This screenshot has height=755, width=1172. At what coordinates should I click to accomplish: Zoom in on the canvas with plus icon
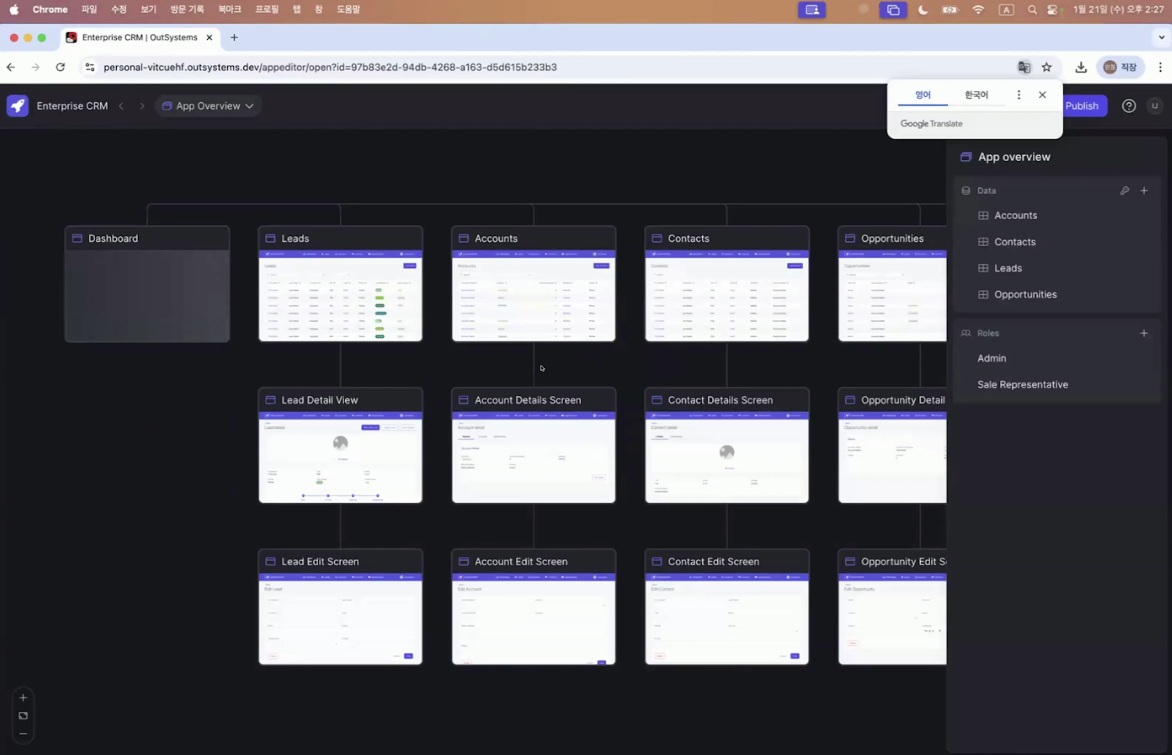23,698
